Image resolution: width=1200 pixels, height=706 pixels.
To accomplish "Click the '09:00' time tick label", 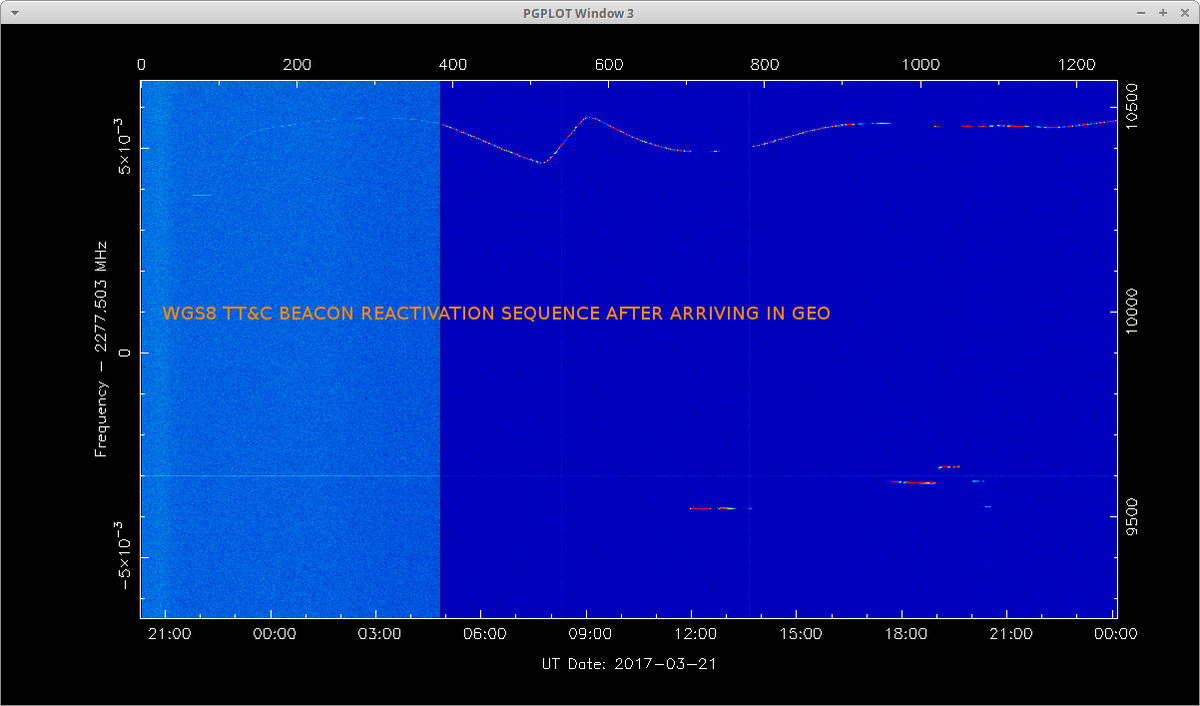I will point(590,633).
